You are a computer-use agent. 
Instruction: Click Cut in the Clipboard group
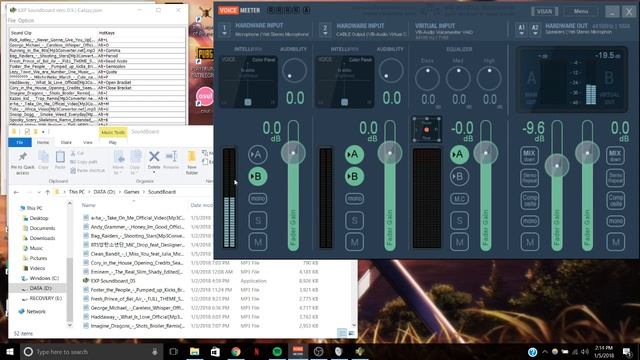[78, 153]
